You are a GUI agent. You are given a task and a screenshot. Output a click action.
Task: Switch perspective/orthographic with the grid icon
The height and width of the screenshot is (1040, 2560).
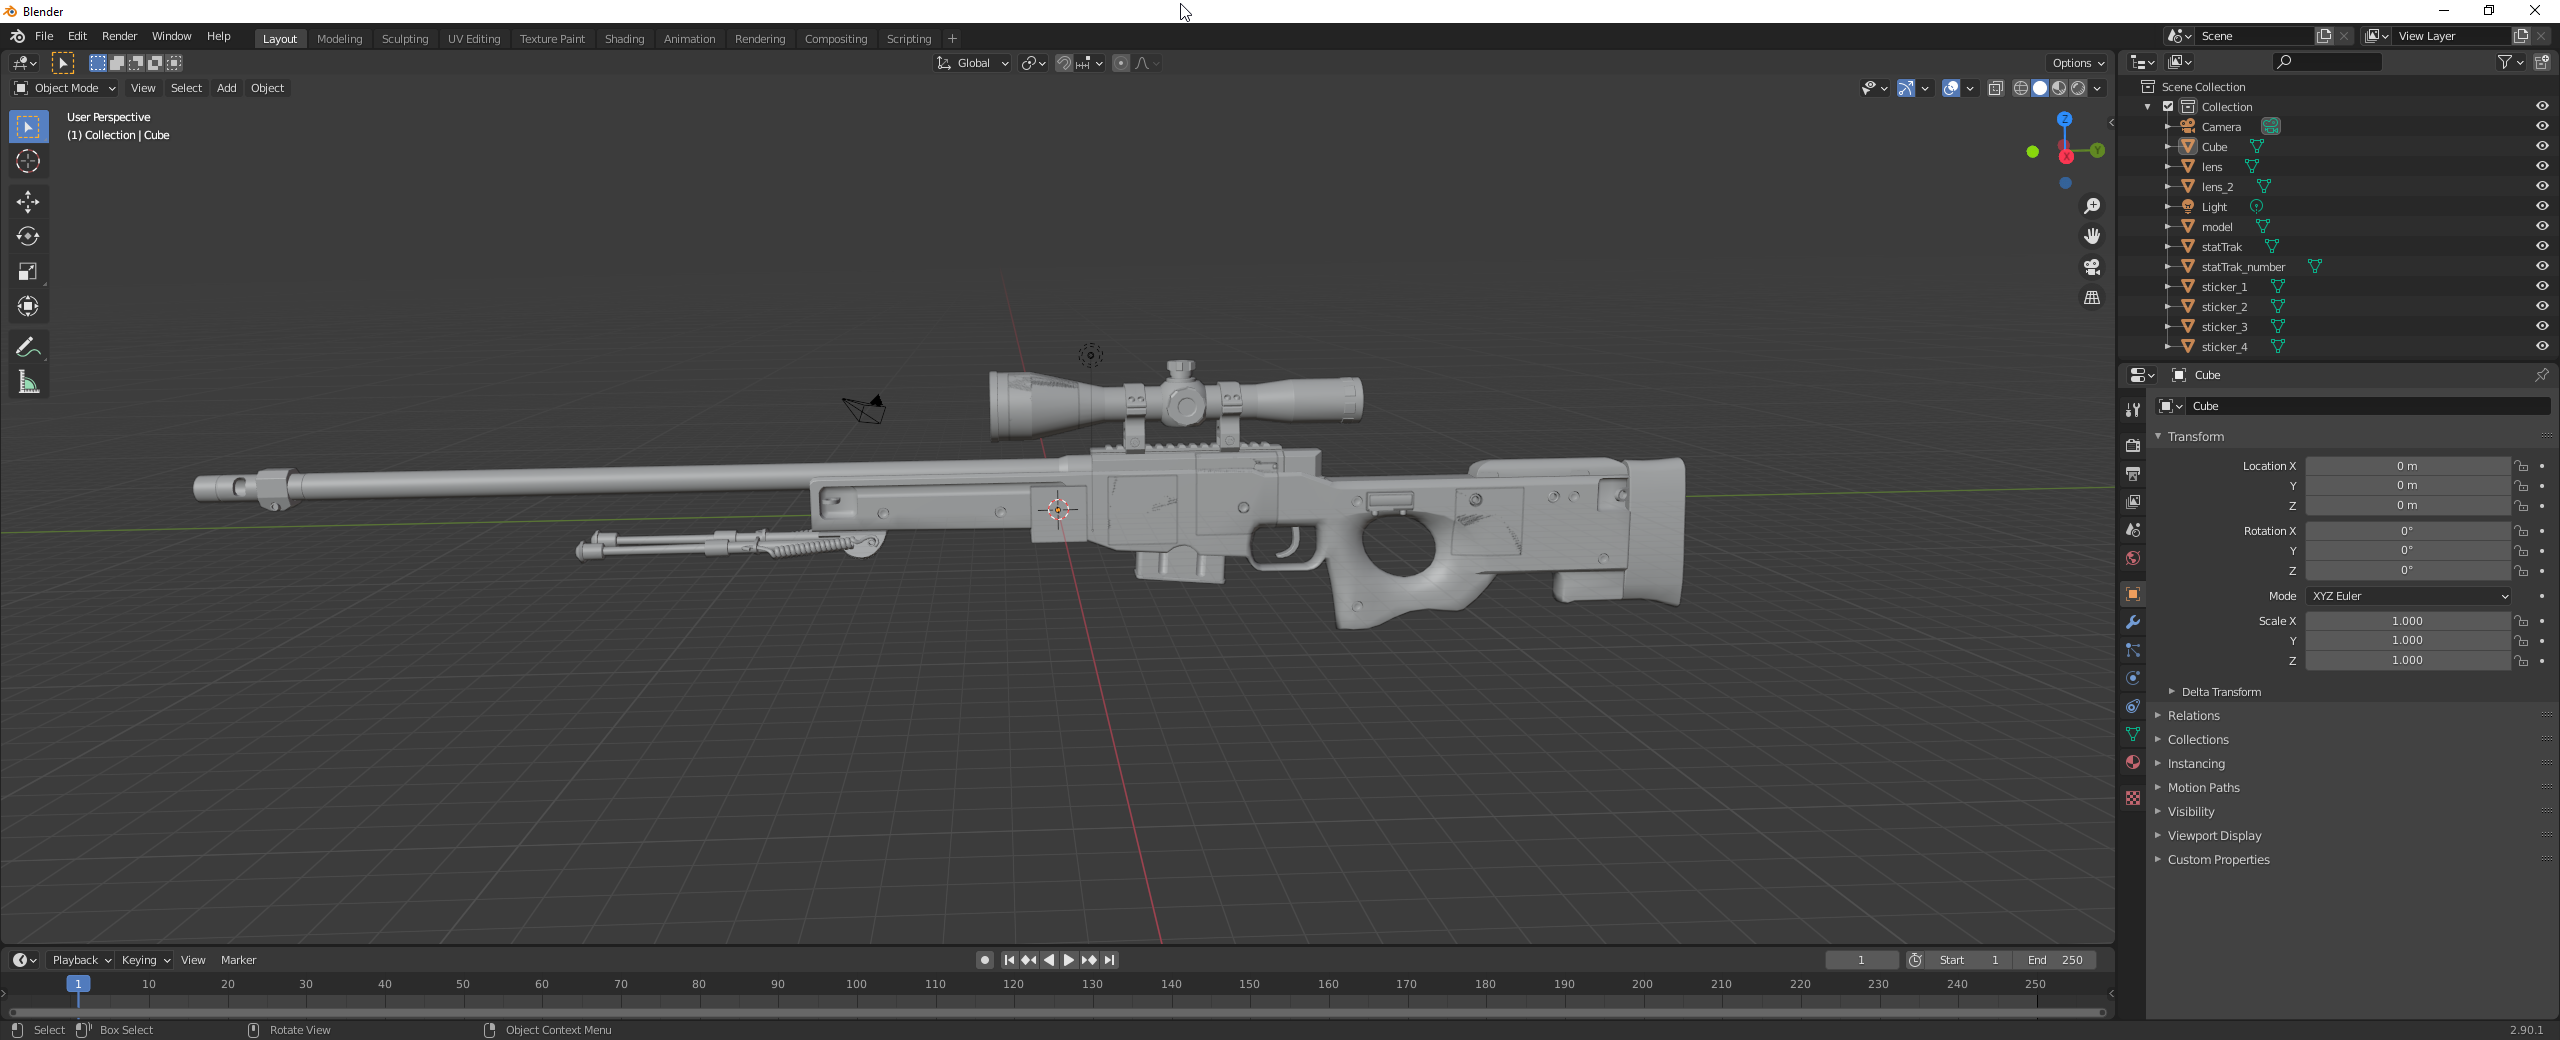tap(2091, 298)
